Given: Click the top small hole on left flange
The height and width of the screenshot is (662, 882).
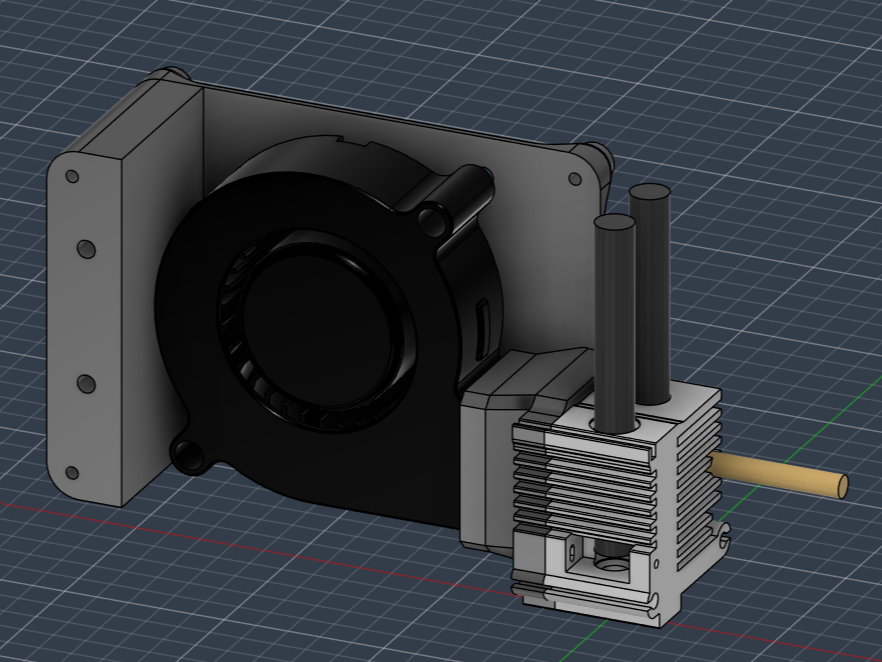Looking at the screenshot, I should click(x=72, y=177).
